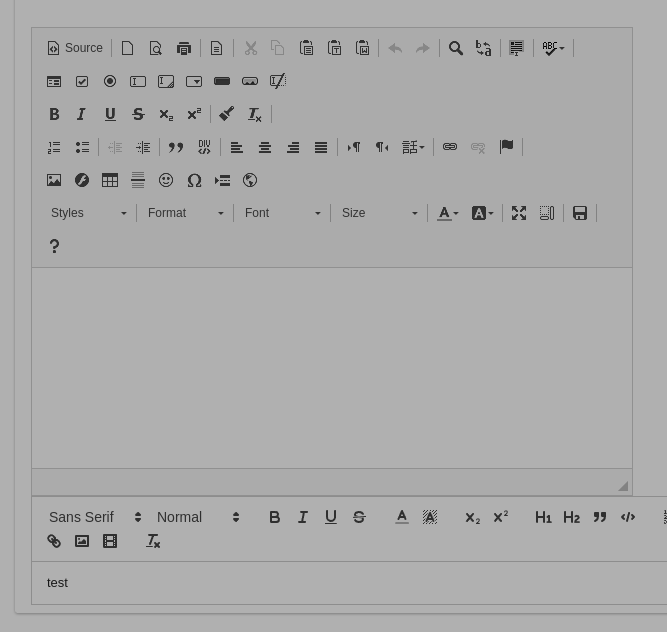Insert a Checkbox form element
The height and width of the screenshot is (632, 667).
82,81
